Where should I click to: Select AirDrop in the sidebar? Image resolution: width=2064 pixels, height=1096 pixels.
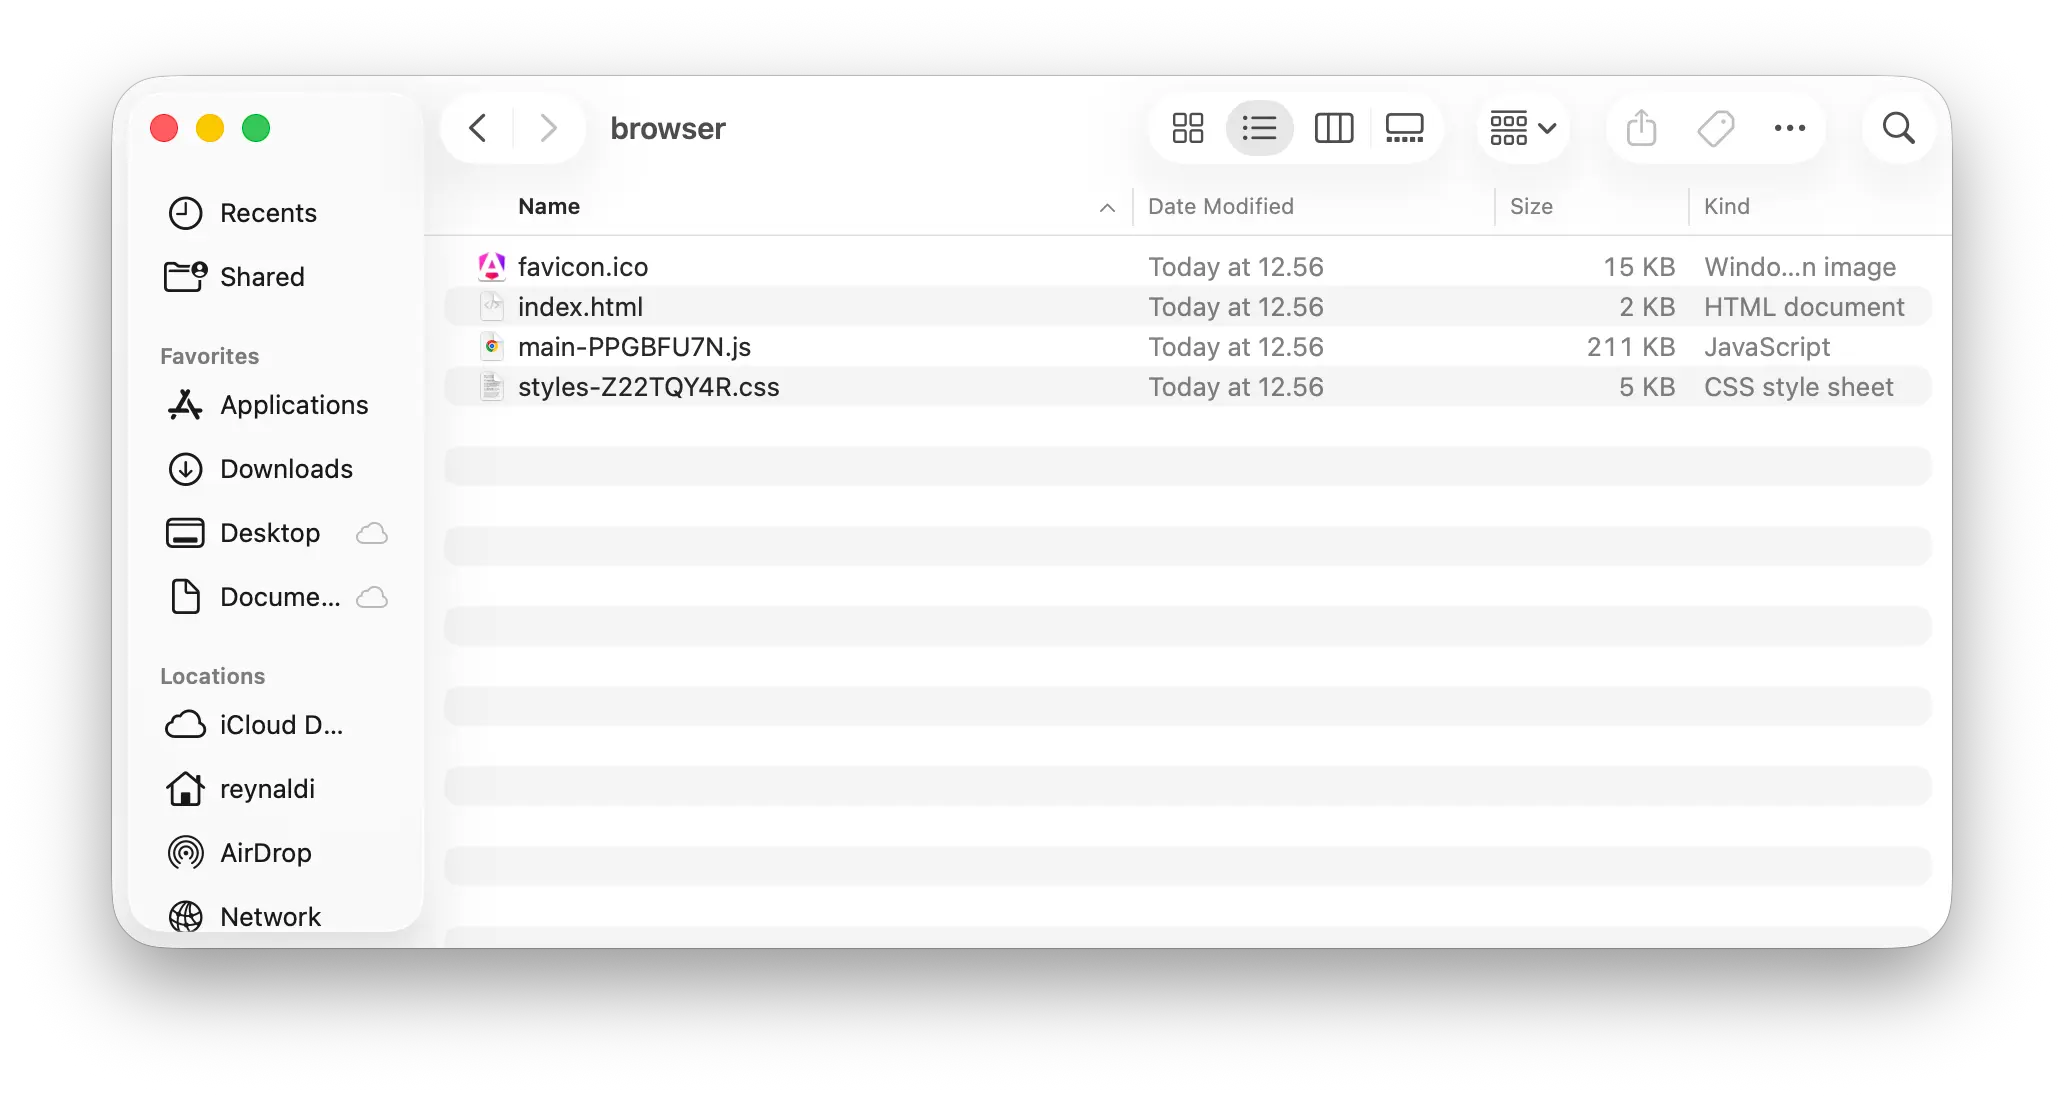[266, 852]
